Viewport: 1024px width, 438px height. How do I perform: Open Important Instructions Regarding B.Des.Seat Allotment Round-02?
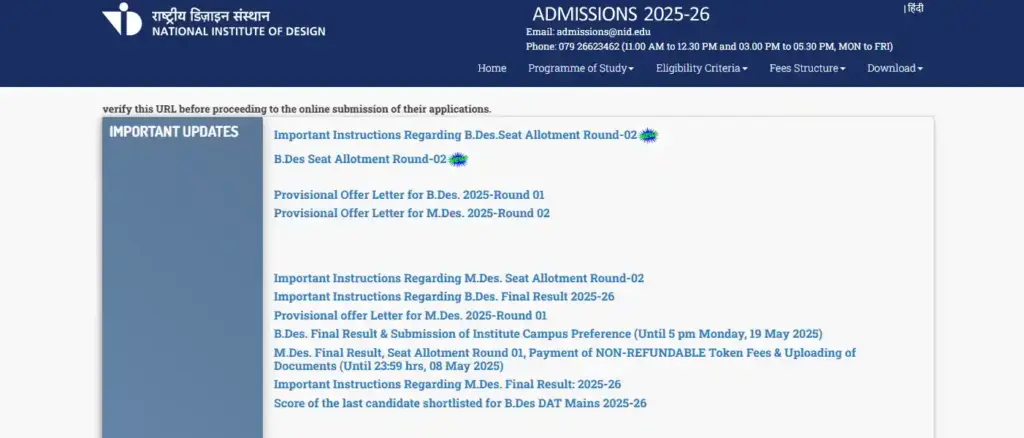(x=455, y=135)
